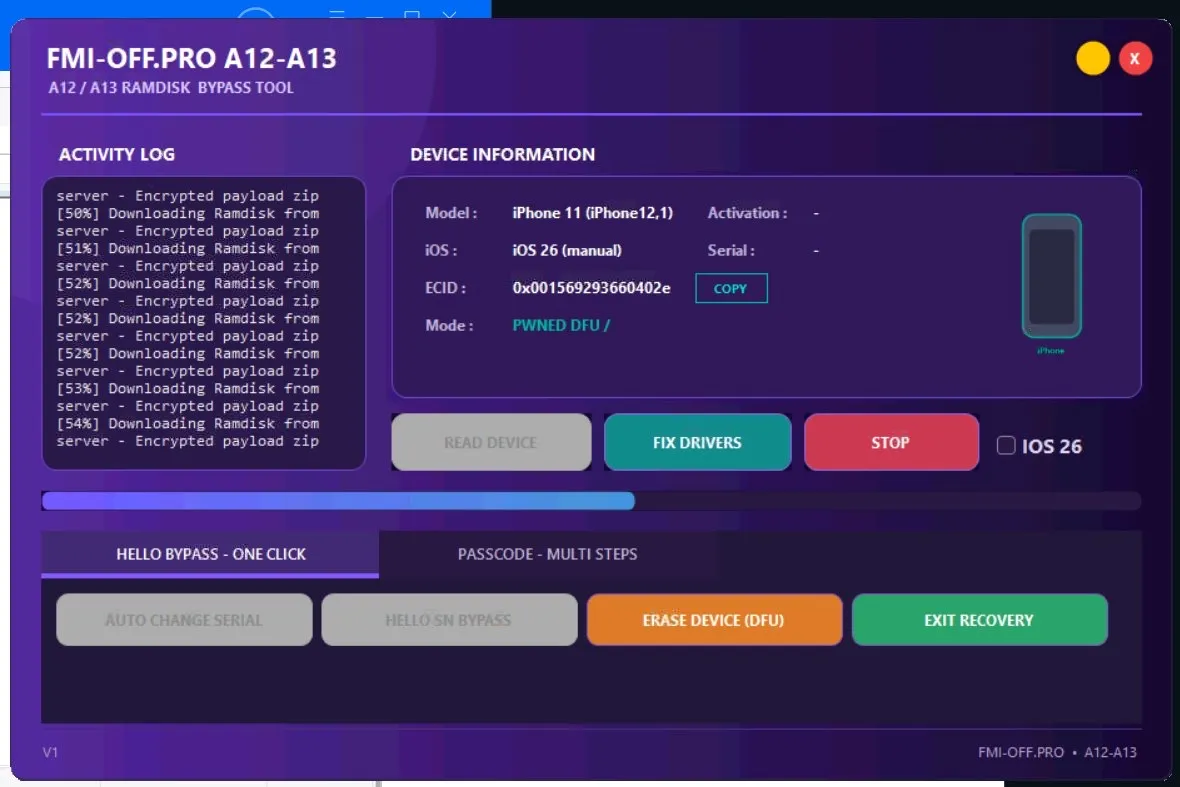Select the ECID value 0x001569293660402e
Screen dimensions: 1180x787
coord(592,288)
